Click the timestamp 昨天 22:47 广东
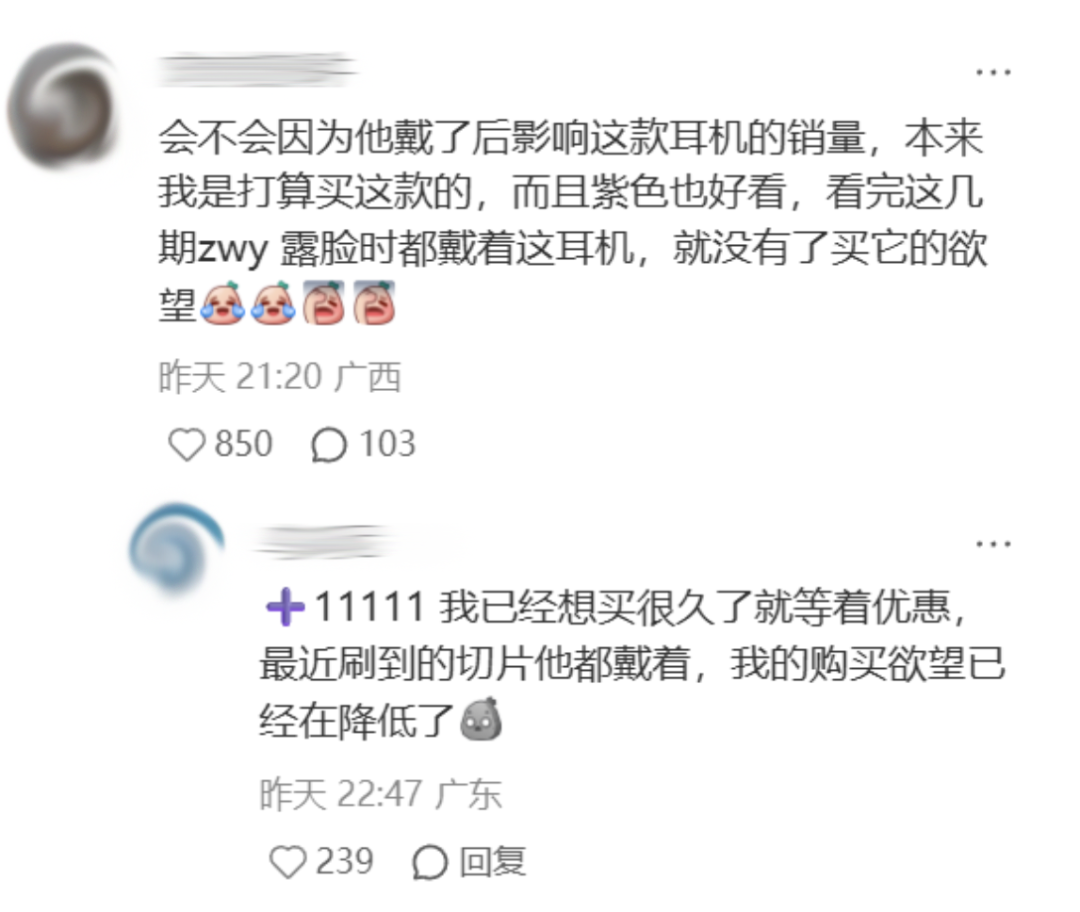 (x=381, y=794)
